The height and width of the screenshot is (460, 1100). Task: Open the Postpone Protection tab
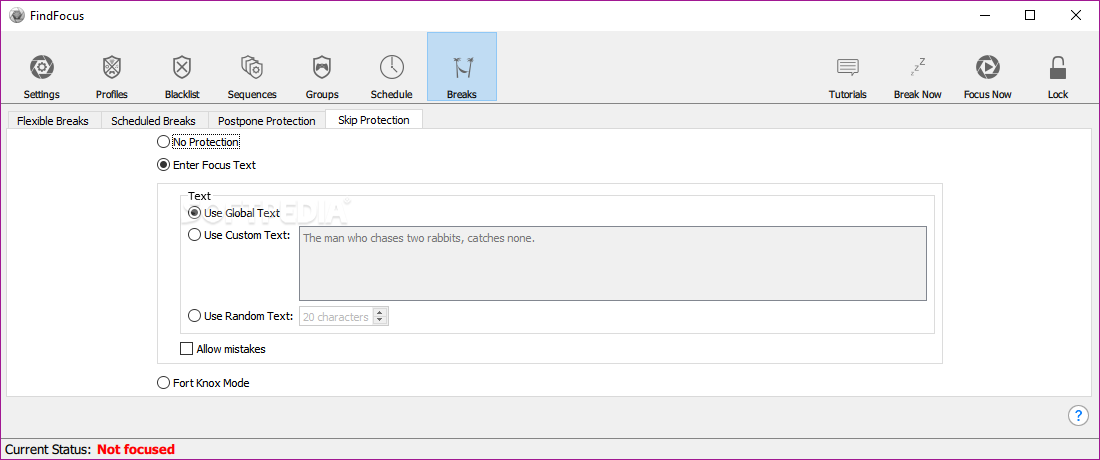click(x=267, y=121)
